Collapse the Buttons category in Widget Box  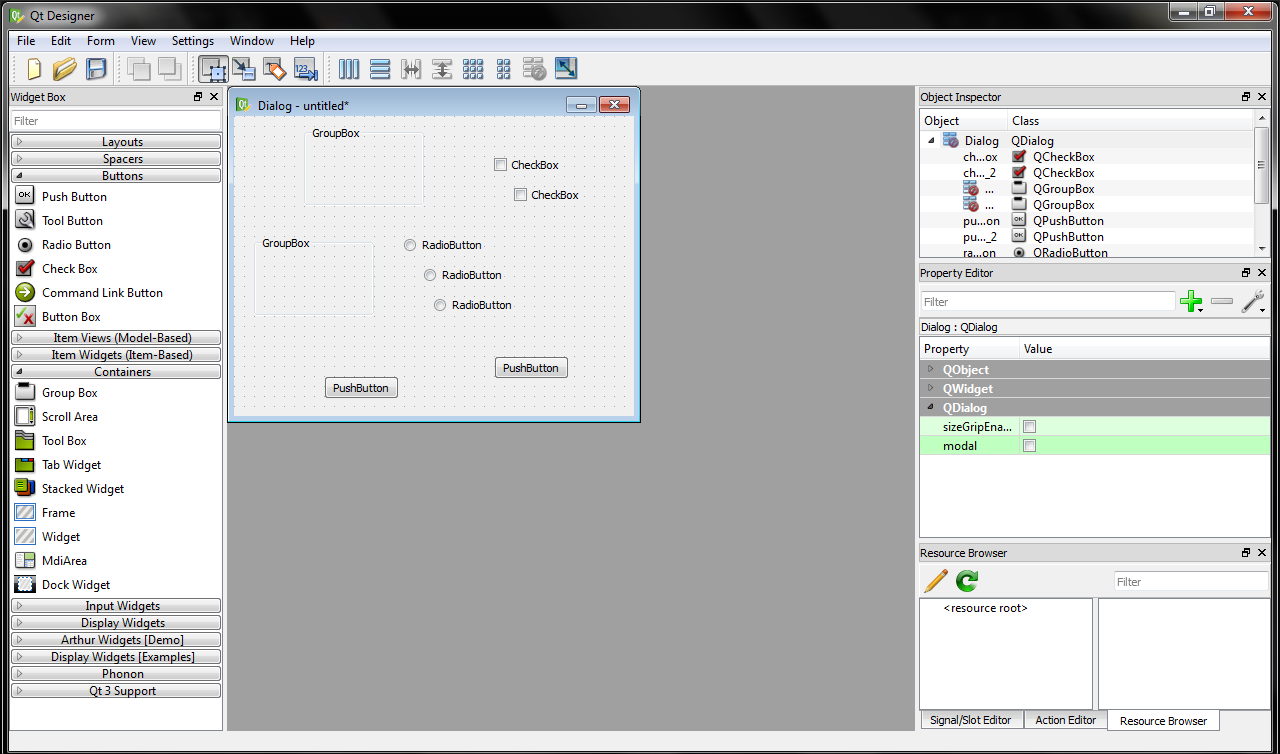(x=116, y=176)
